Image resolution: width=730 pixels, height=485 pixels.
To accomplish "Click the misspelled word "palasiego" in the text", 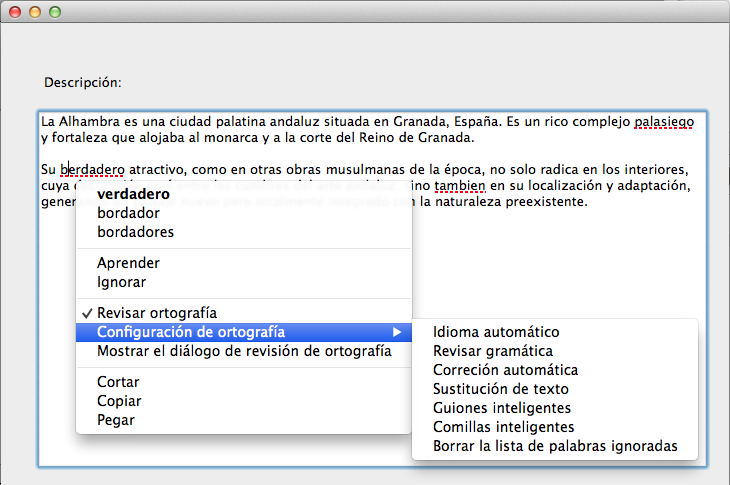I will (x=663, y=121).
